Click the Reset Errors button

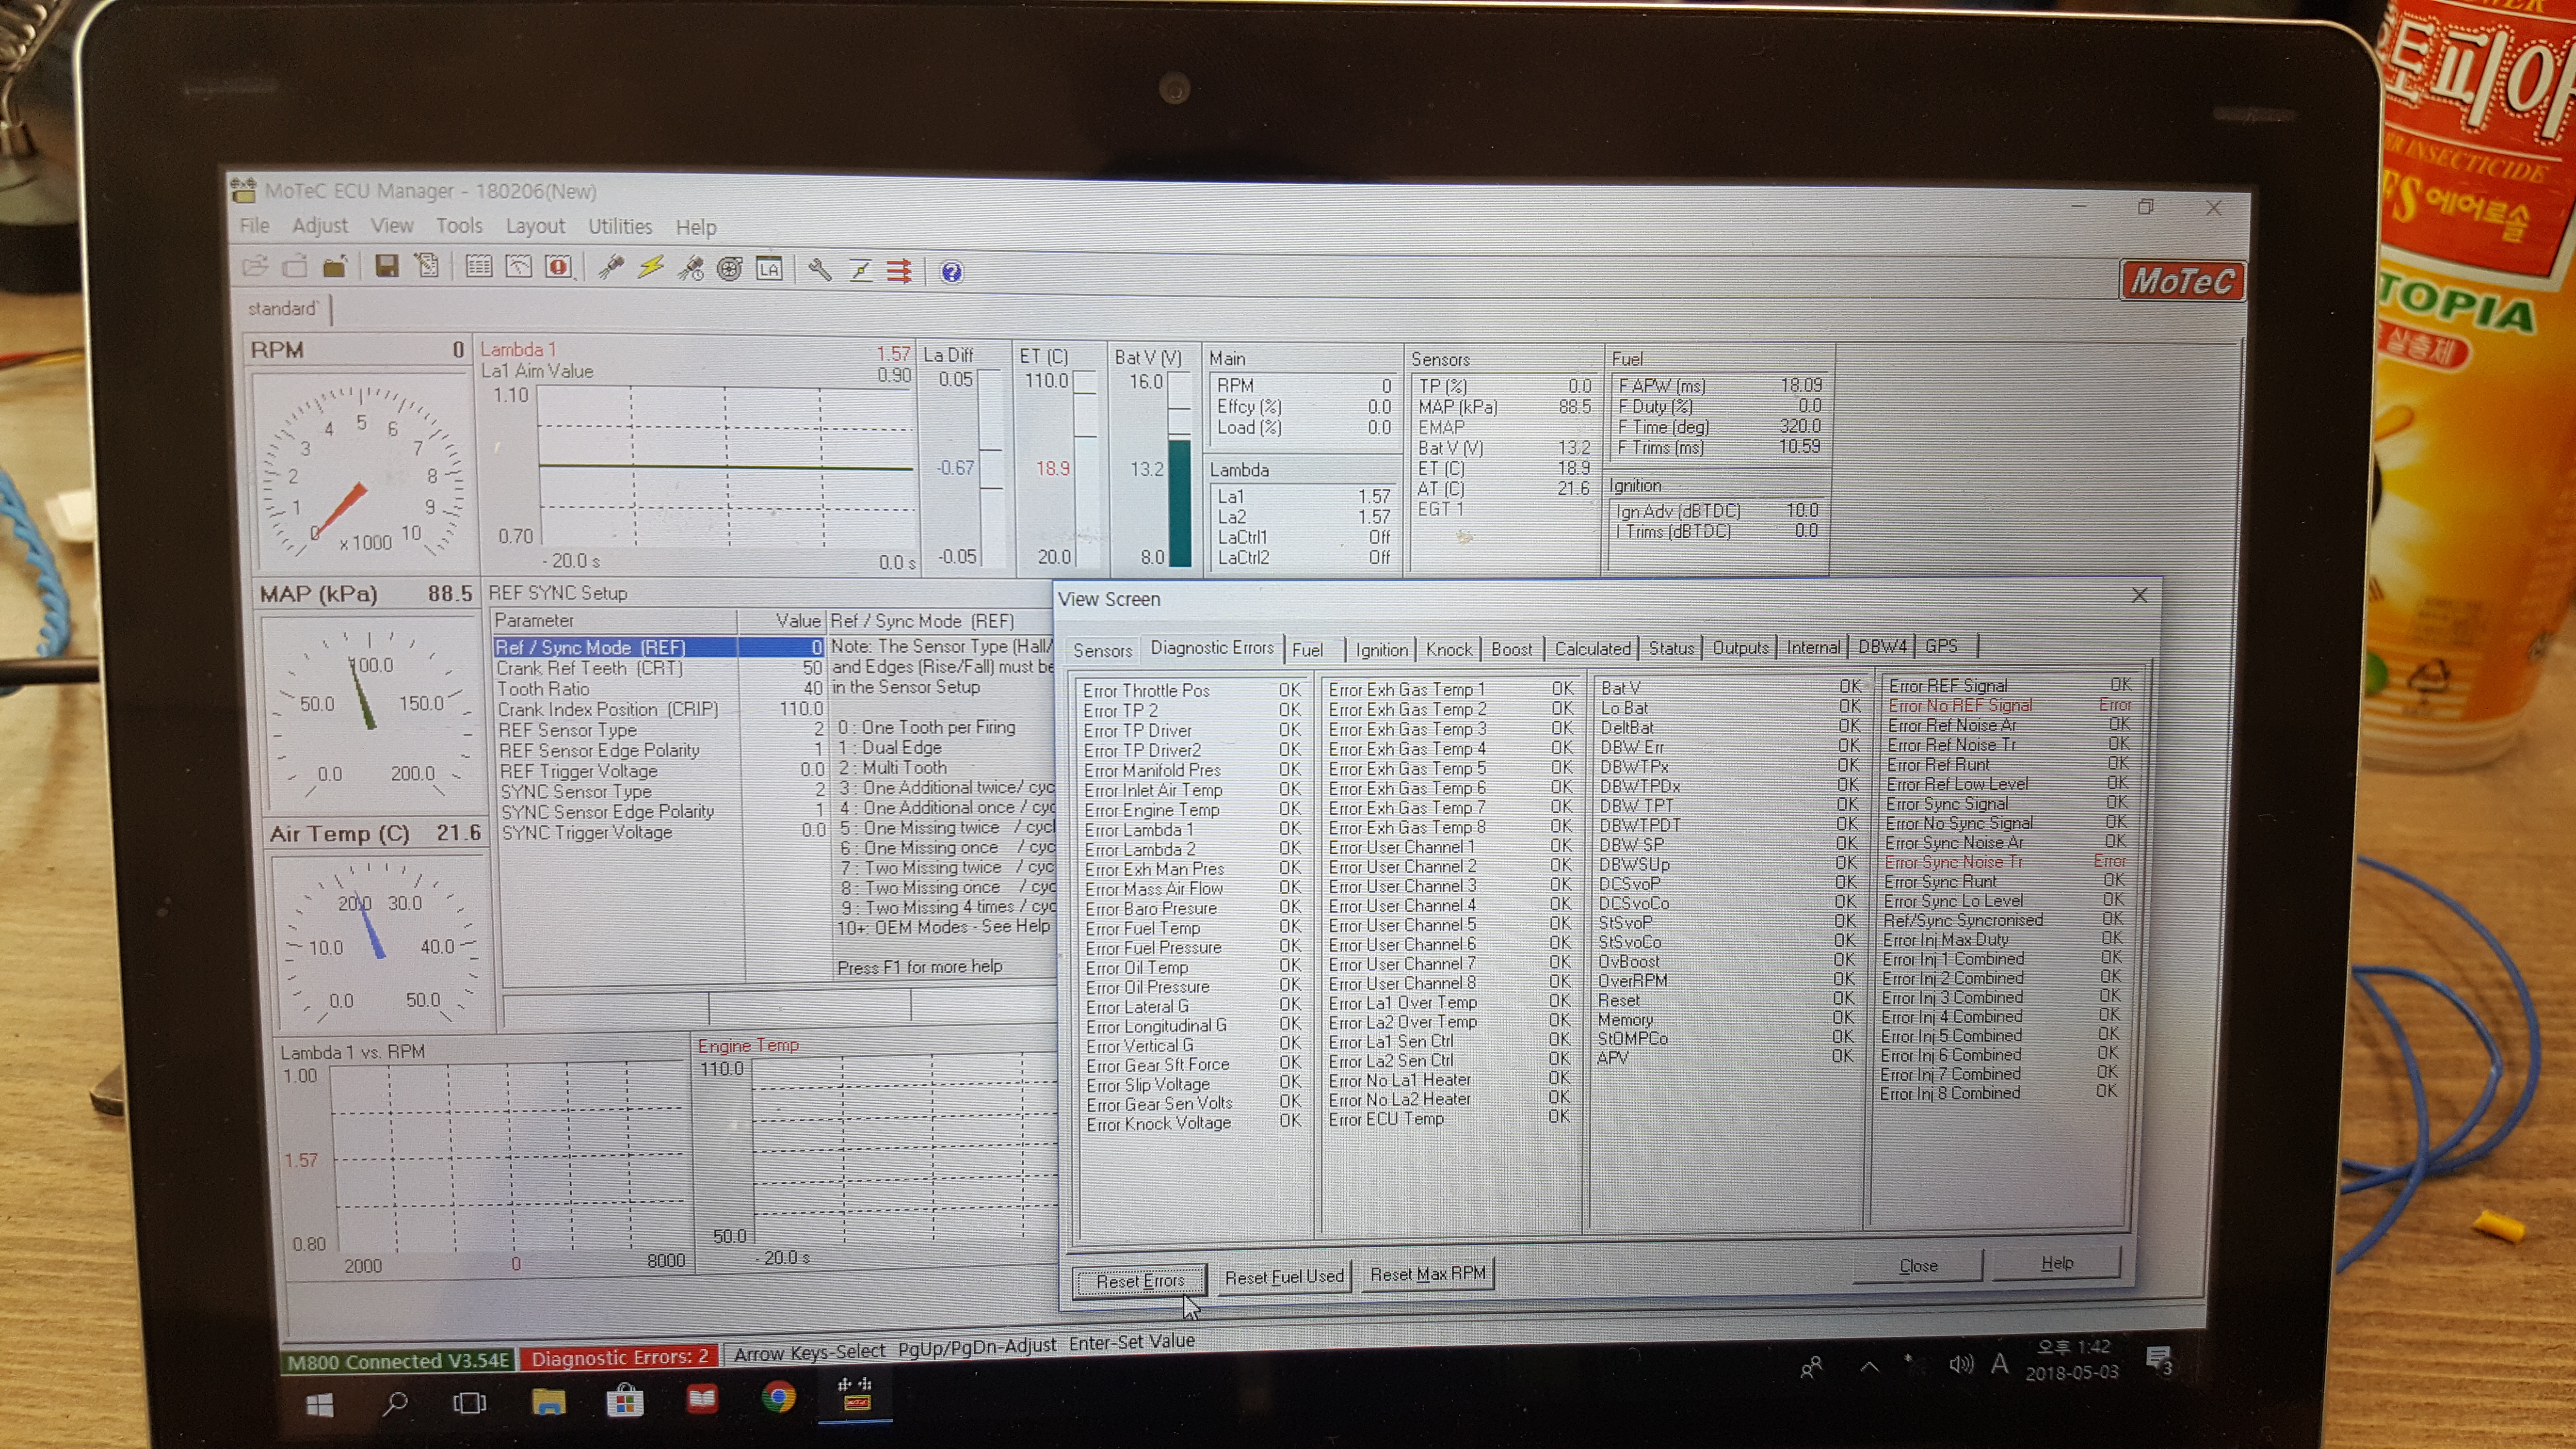pos(1139,1280)
